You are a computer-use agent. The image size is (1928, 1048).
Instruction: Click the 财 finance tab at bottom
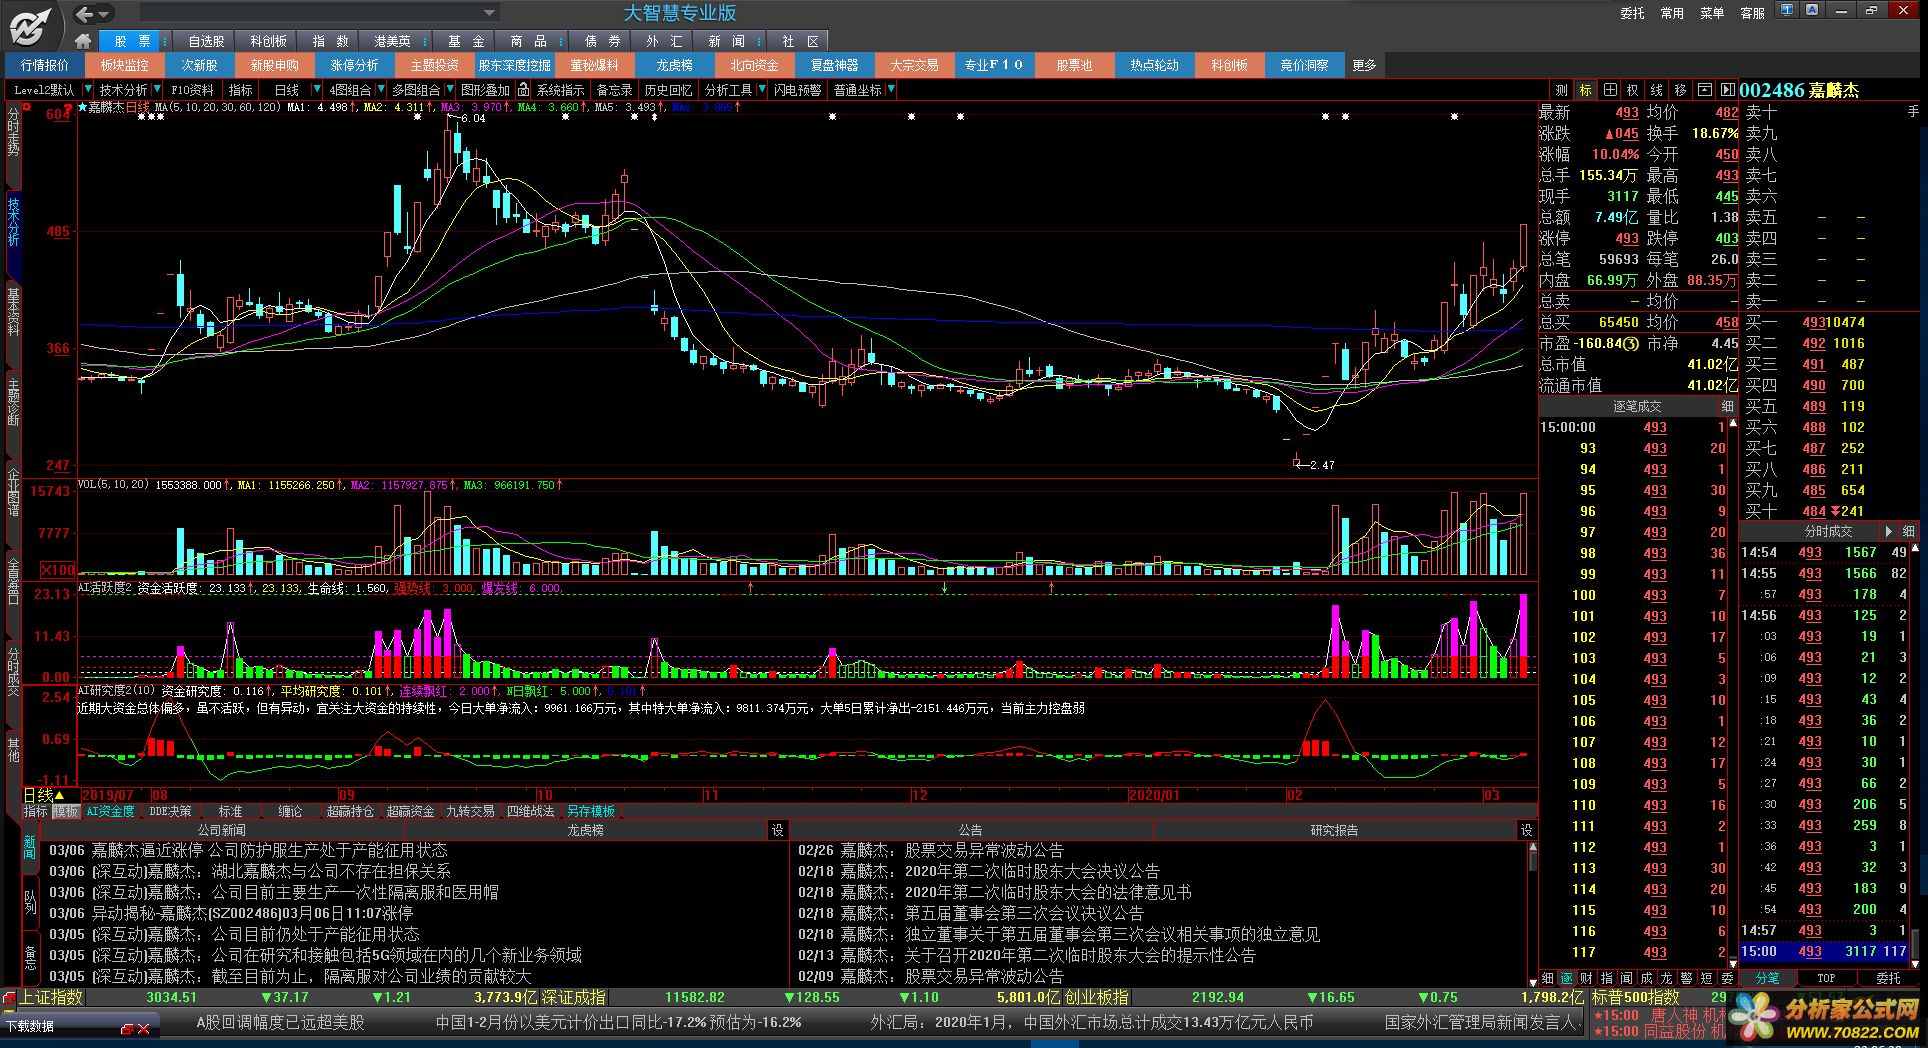(1587, 978)
